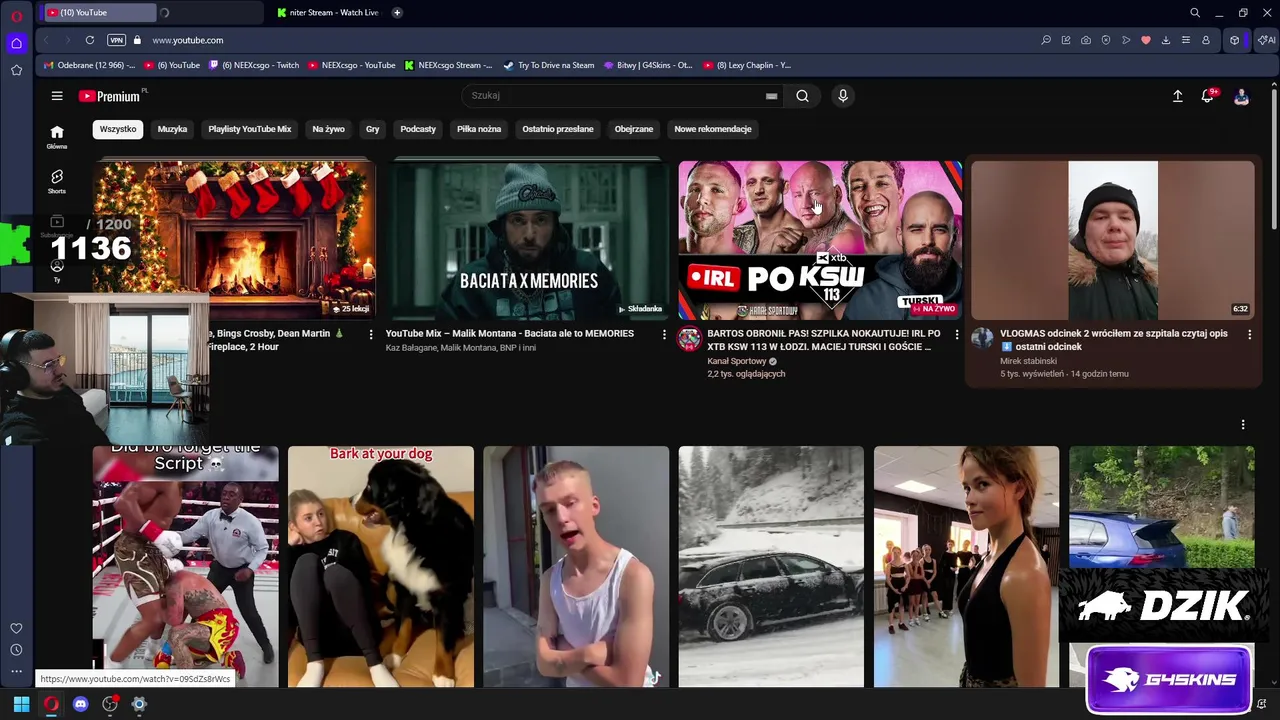
Task: Open the Create upload icon
Action: click(1177, 96)
